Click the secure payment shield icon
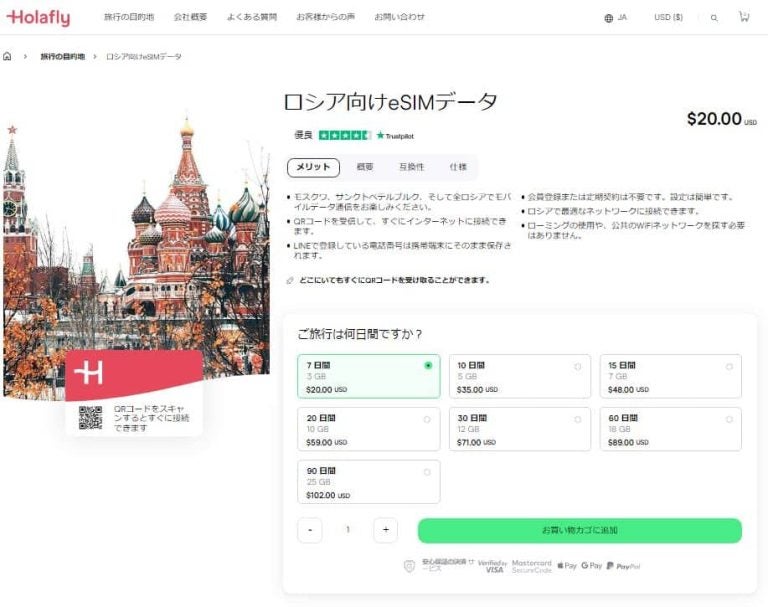The image size is (768, 607). pos(409,566)
